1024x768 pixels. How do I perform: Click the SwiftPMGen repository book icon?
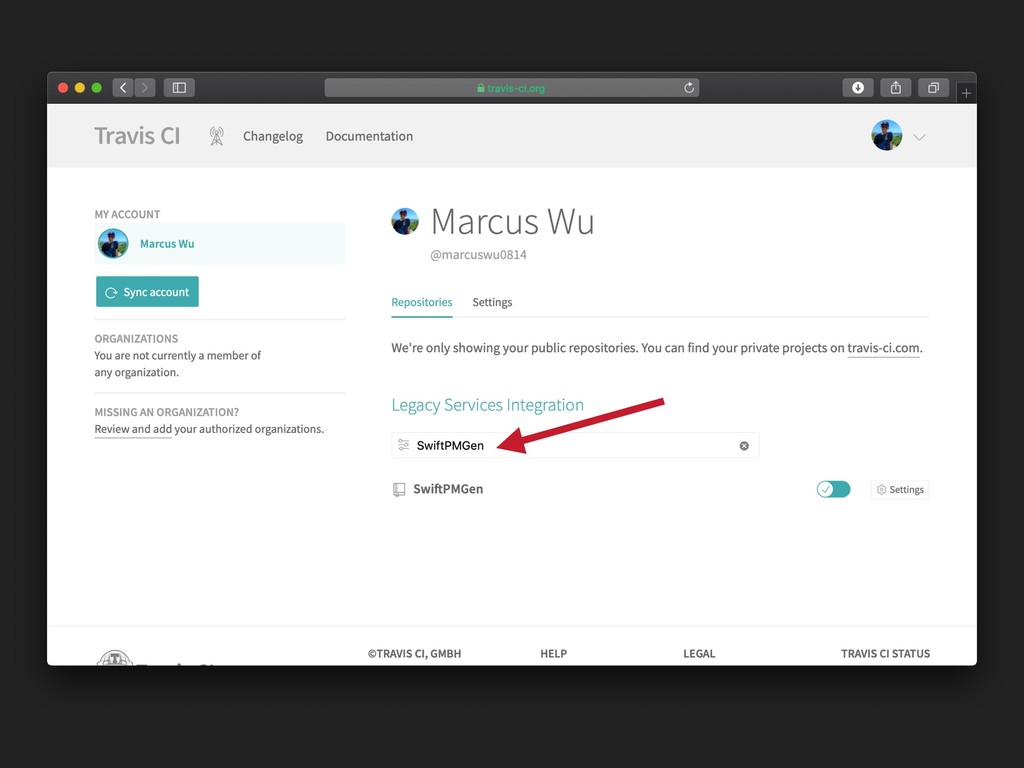[398, 490]
